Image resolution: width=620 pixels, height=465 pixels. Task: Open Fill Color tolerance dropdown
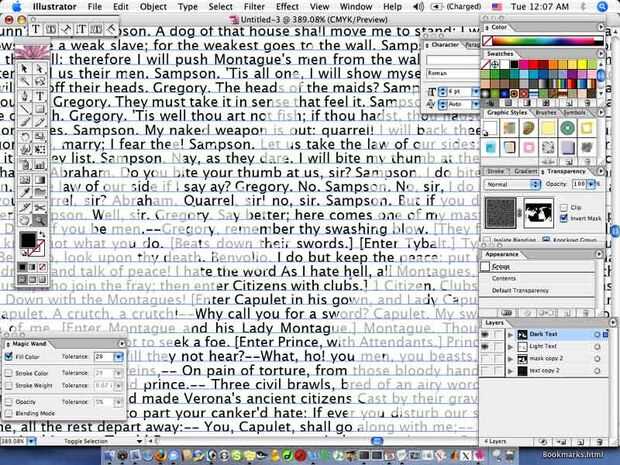pyautogui.click(x=118, y=357)
